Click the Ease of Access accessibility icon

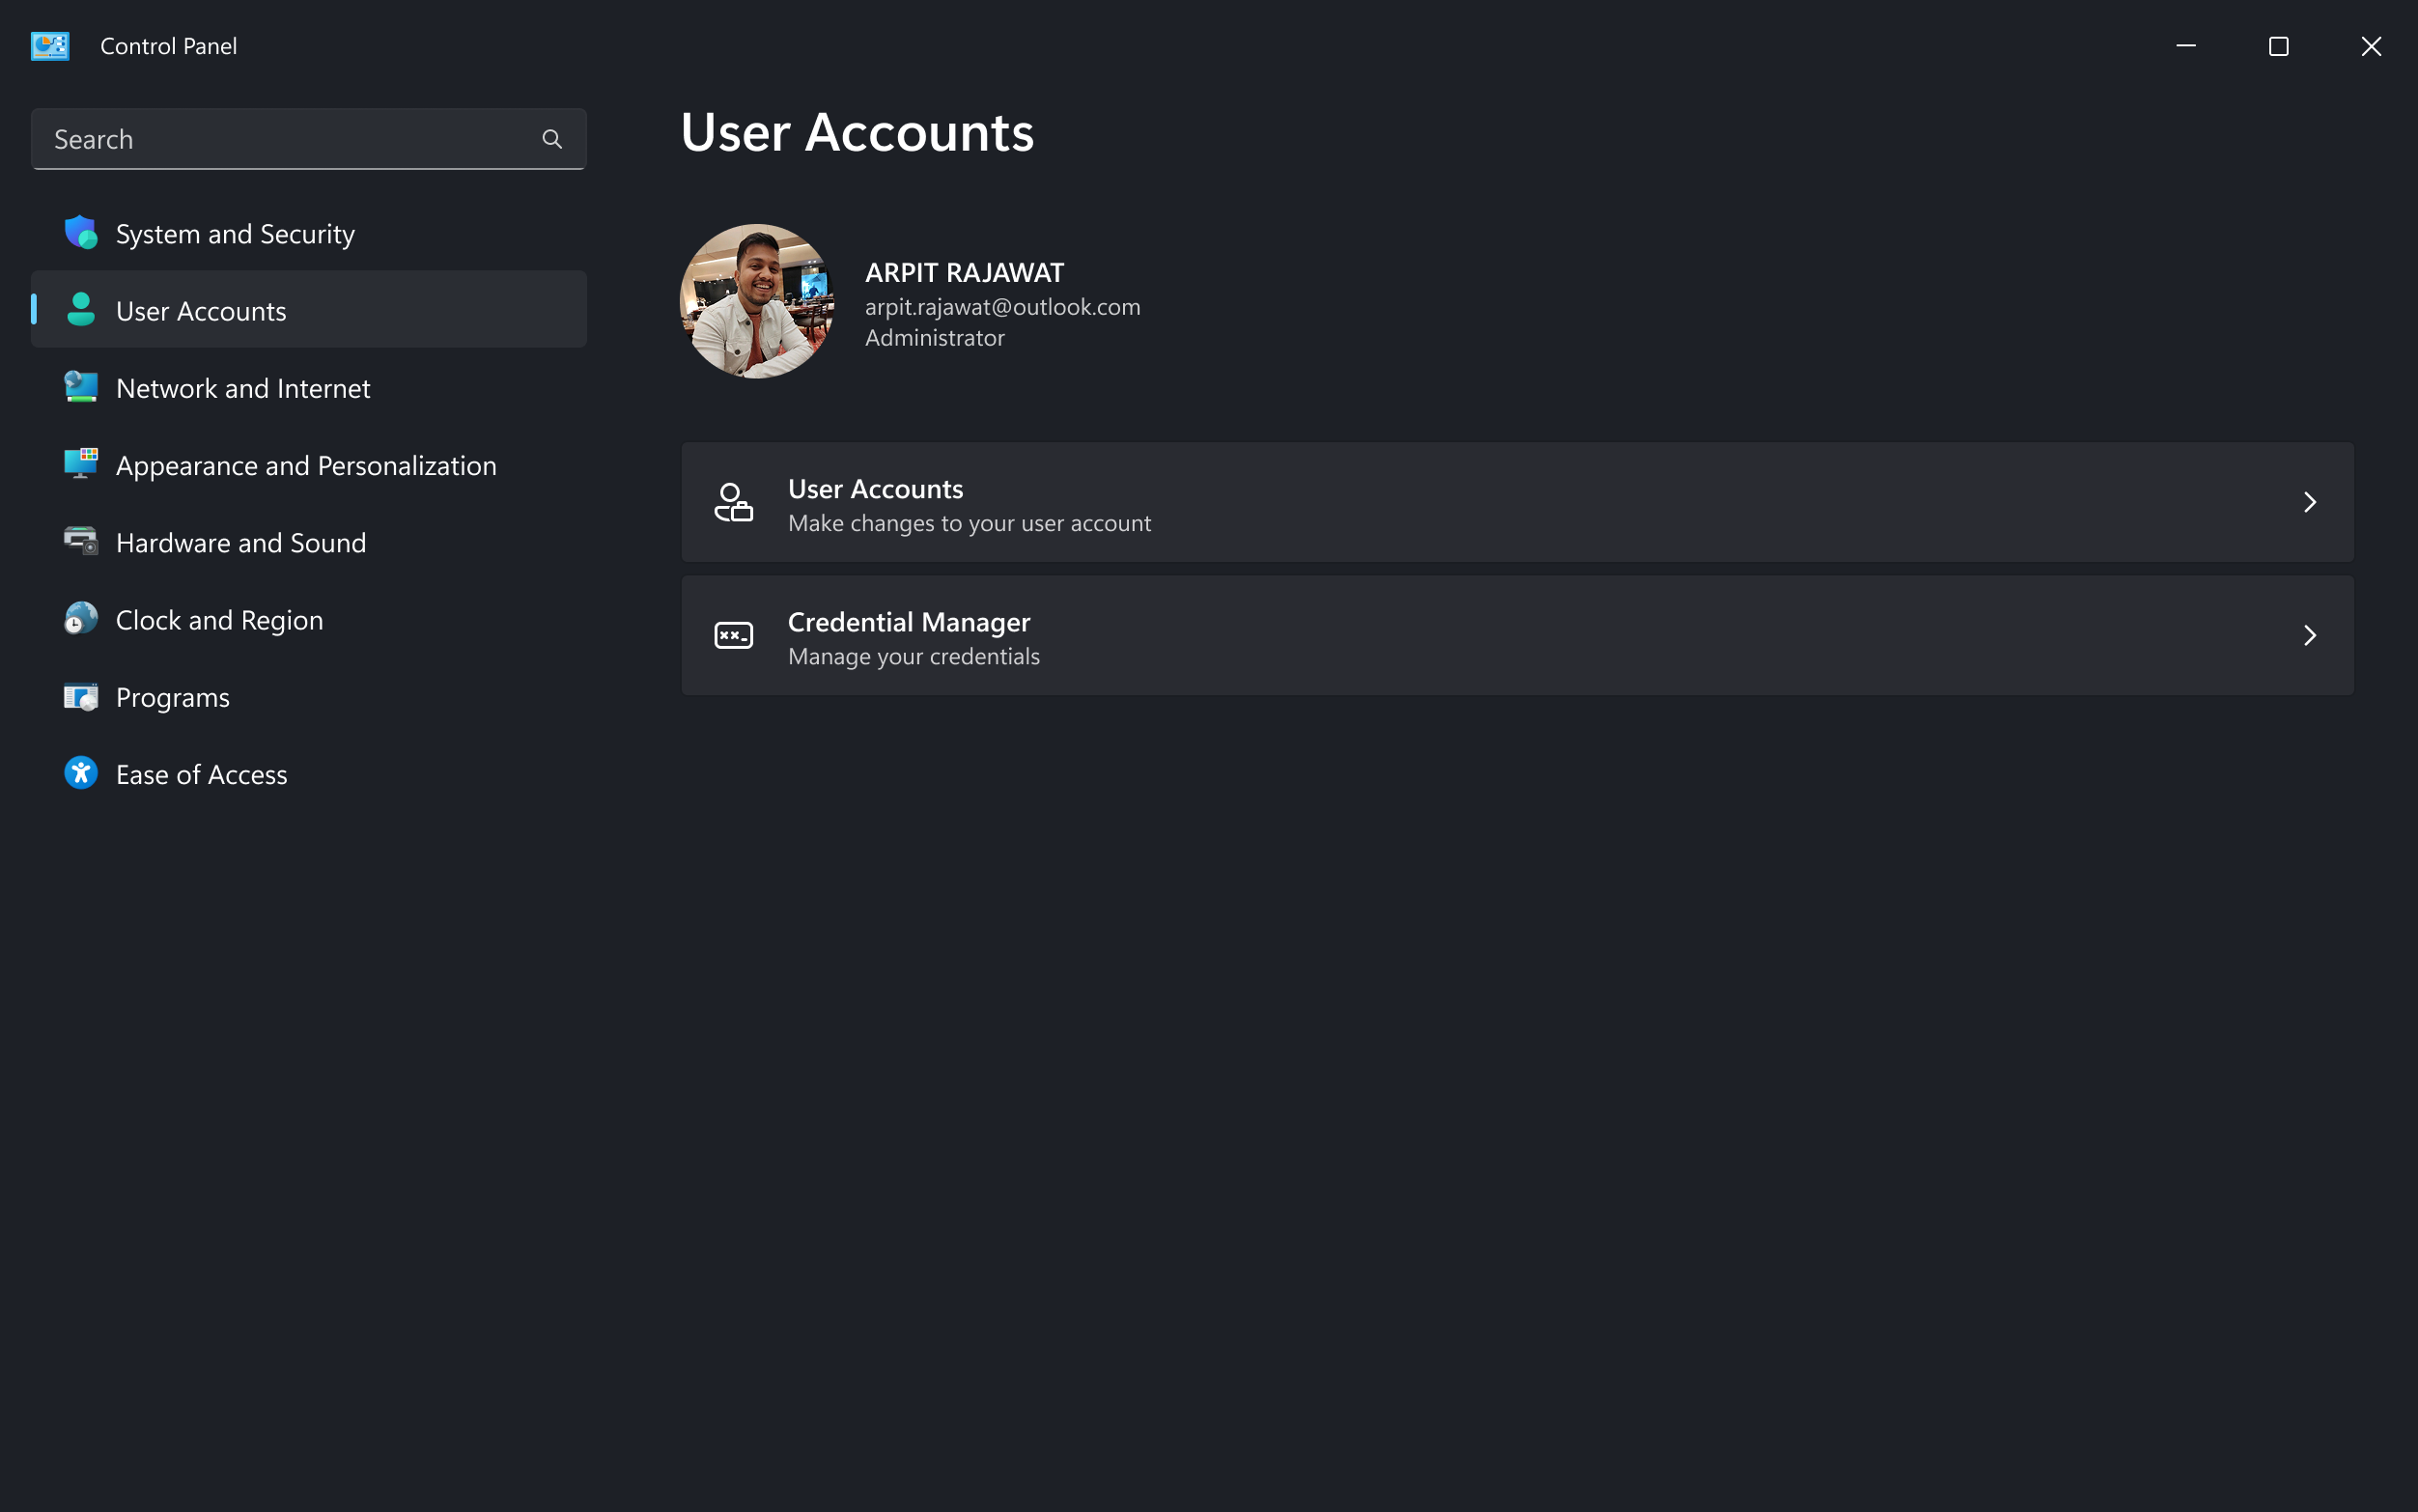(x=80, y=772)
